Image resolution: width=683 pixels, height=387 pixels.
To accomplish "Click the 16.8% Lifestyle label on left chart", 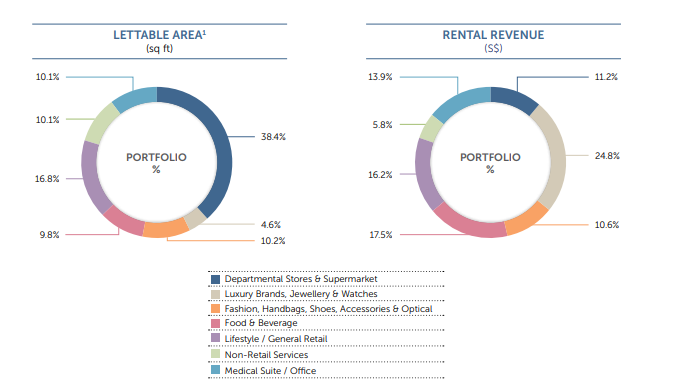I will click(47, 179).
